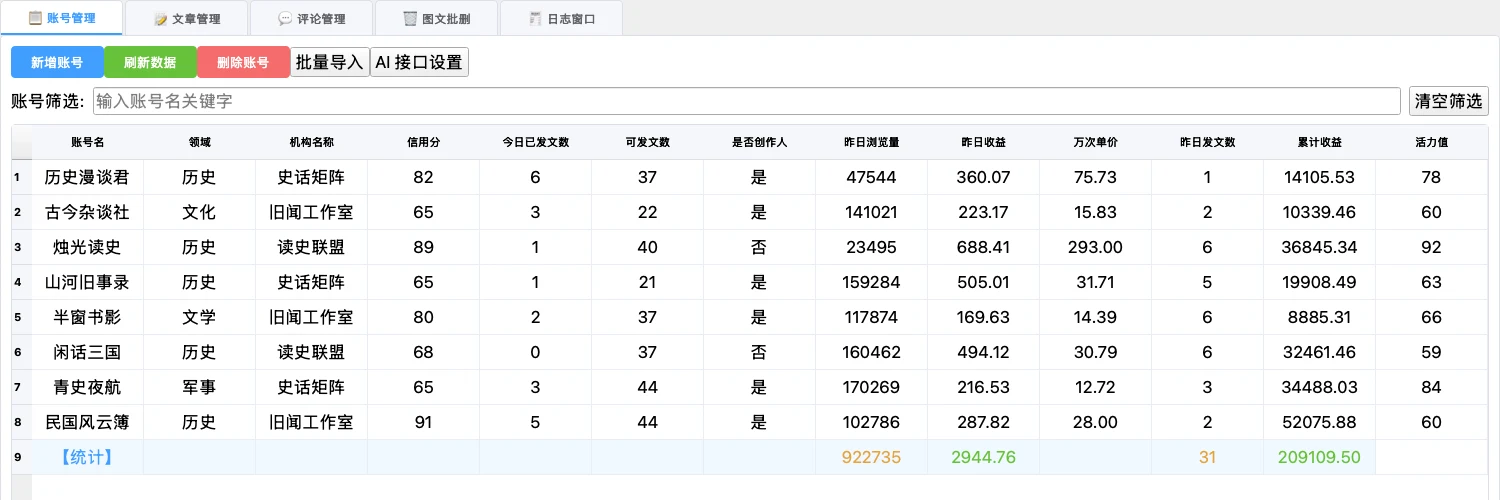Click the 昨日浏览量 column header
Image resolution: width=1500 pixels, height=500 pixels.
click(x=871, y=142)
